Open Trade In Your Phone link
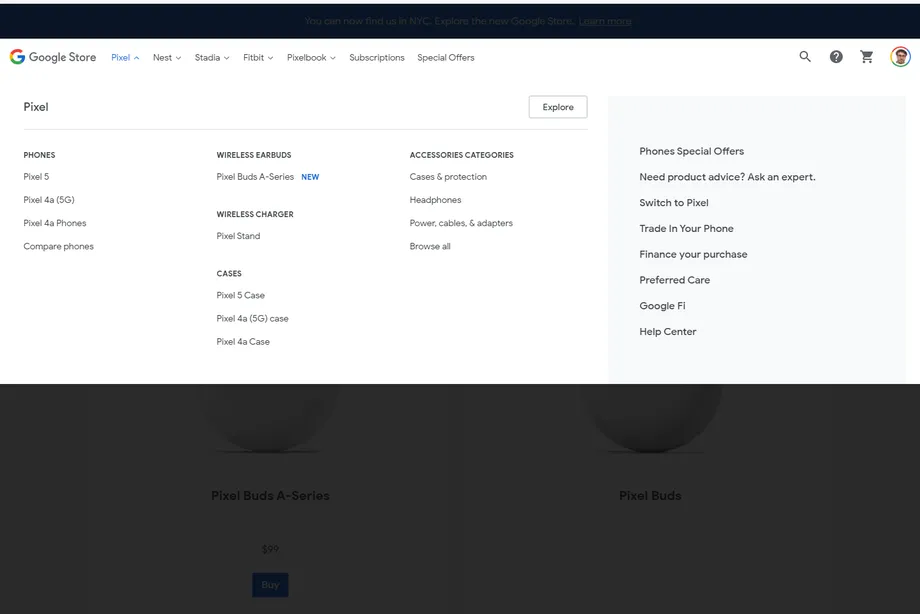920x614 pixels. [686, 228]
